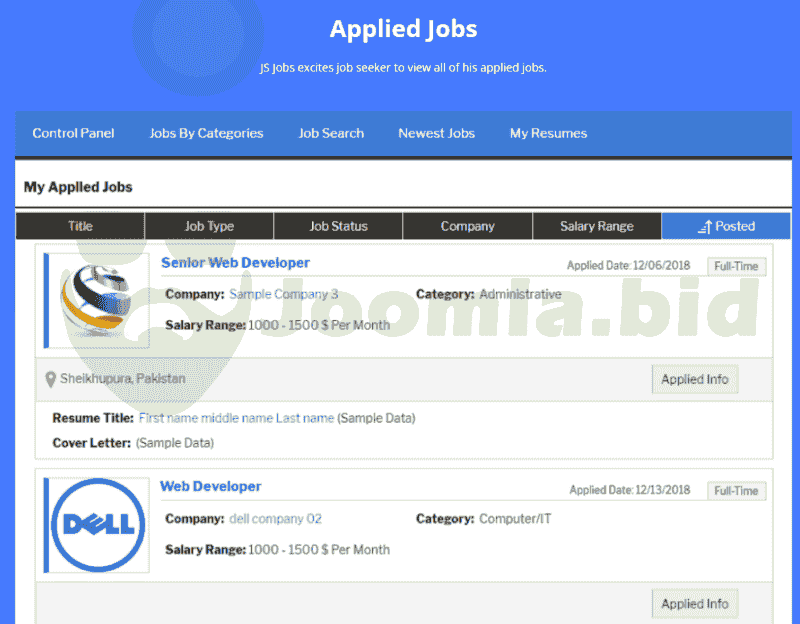Open the First name middle name resume link
Screen dimensions: 800x624
coord(236,418)
